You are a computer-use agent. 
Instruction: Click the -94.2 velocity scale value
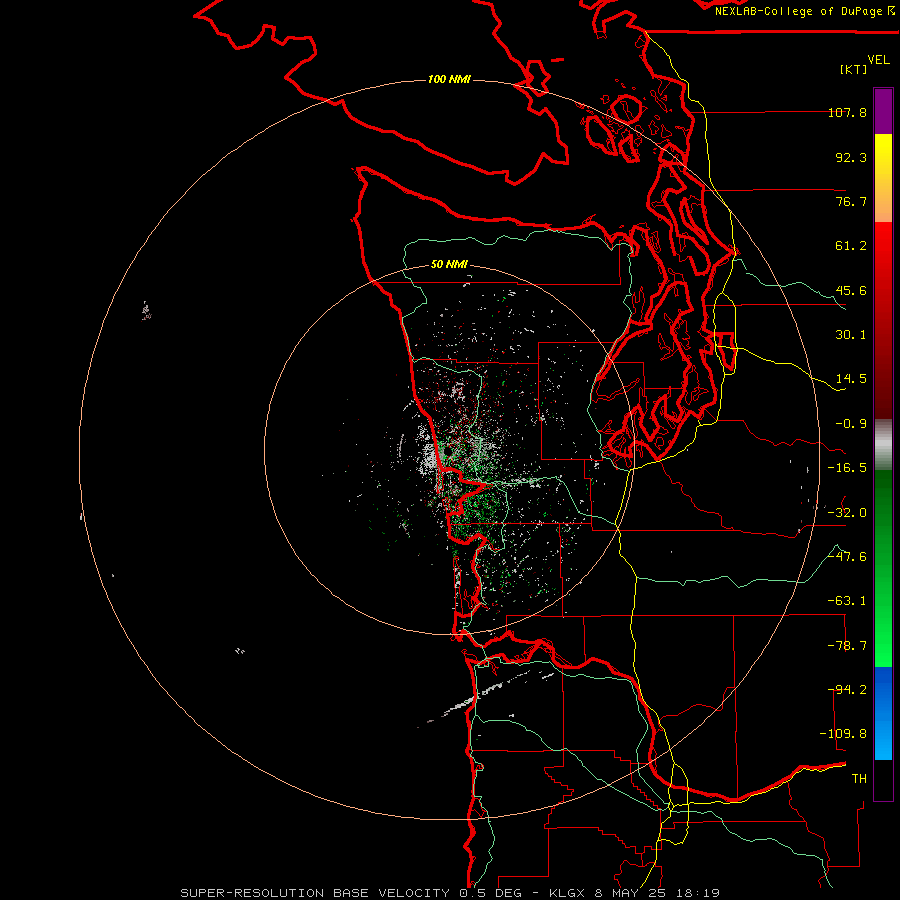(847, 690)
